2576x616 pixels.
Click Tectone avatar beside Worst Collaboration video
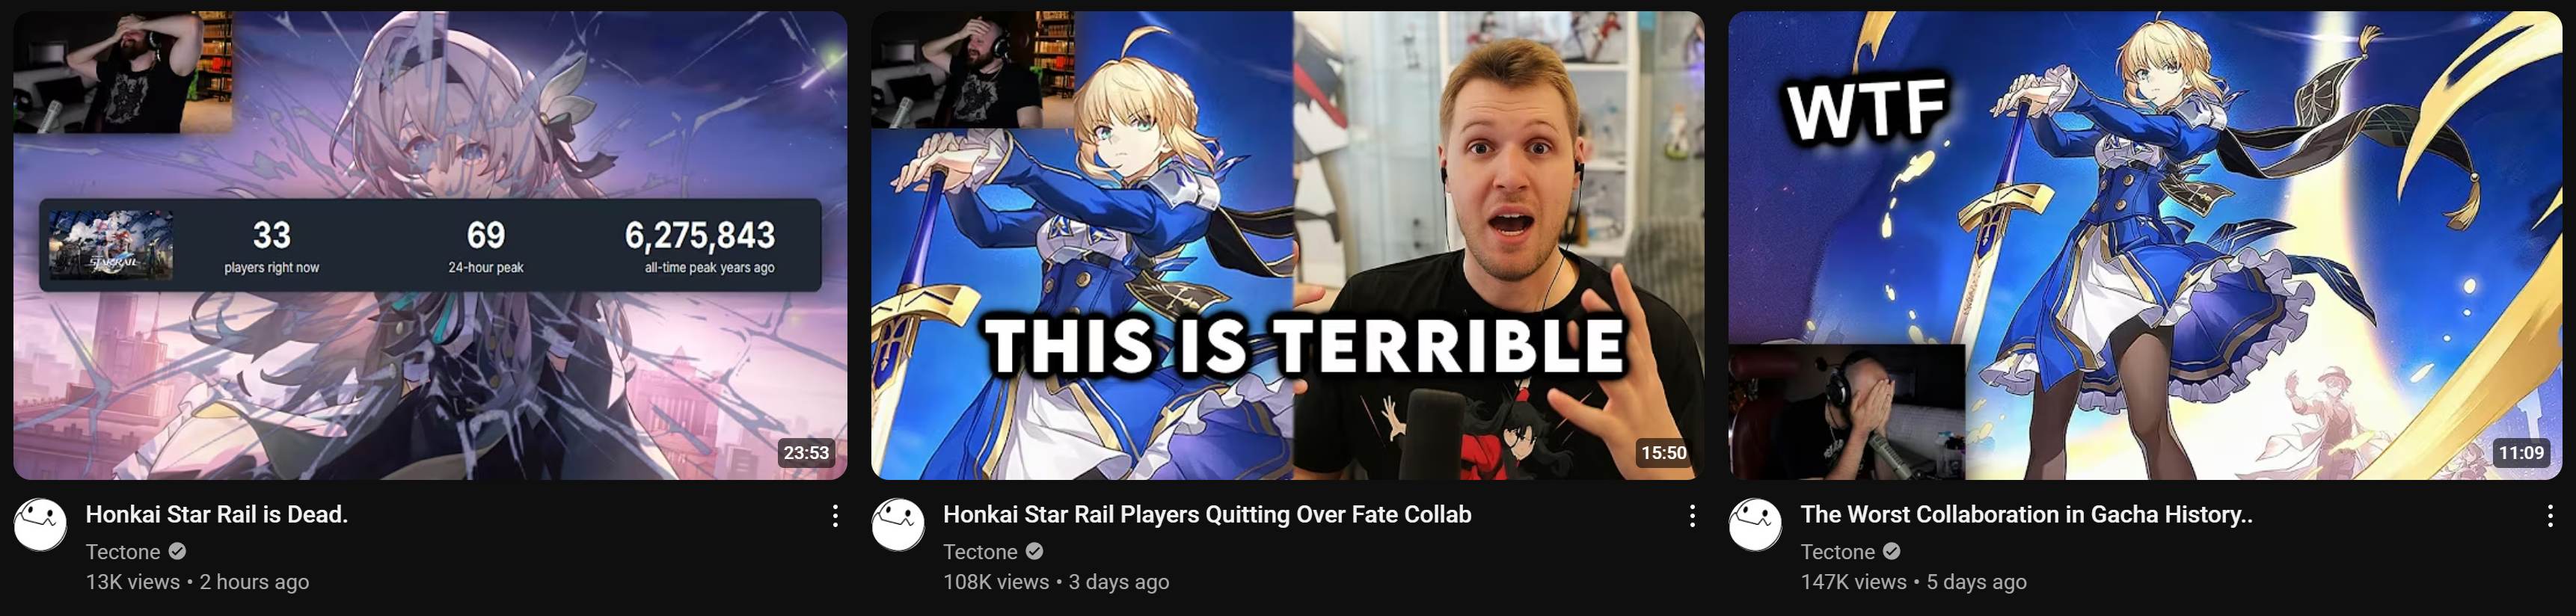point(1755,525)
